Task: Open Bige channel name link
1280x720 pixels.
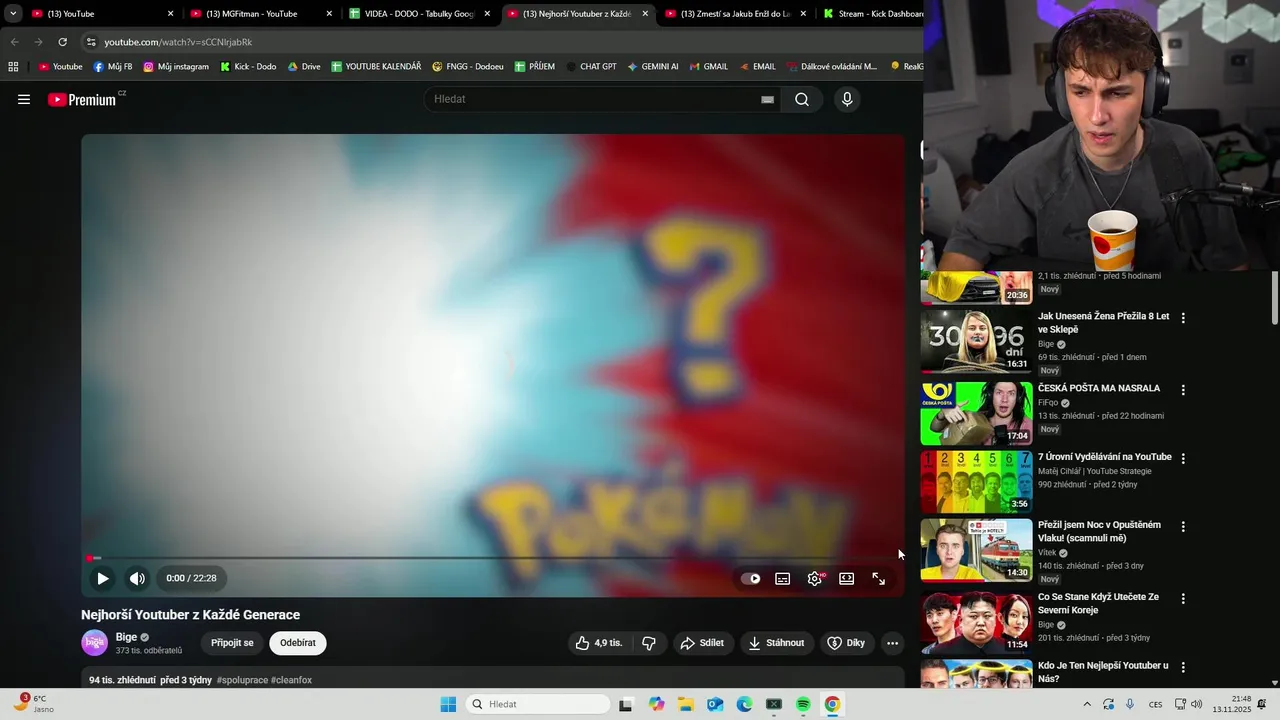Action: point(126,637)
